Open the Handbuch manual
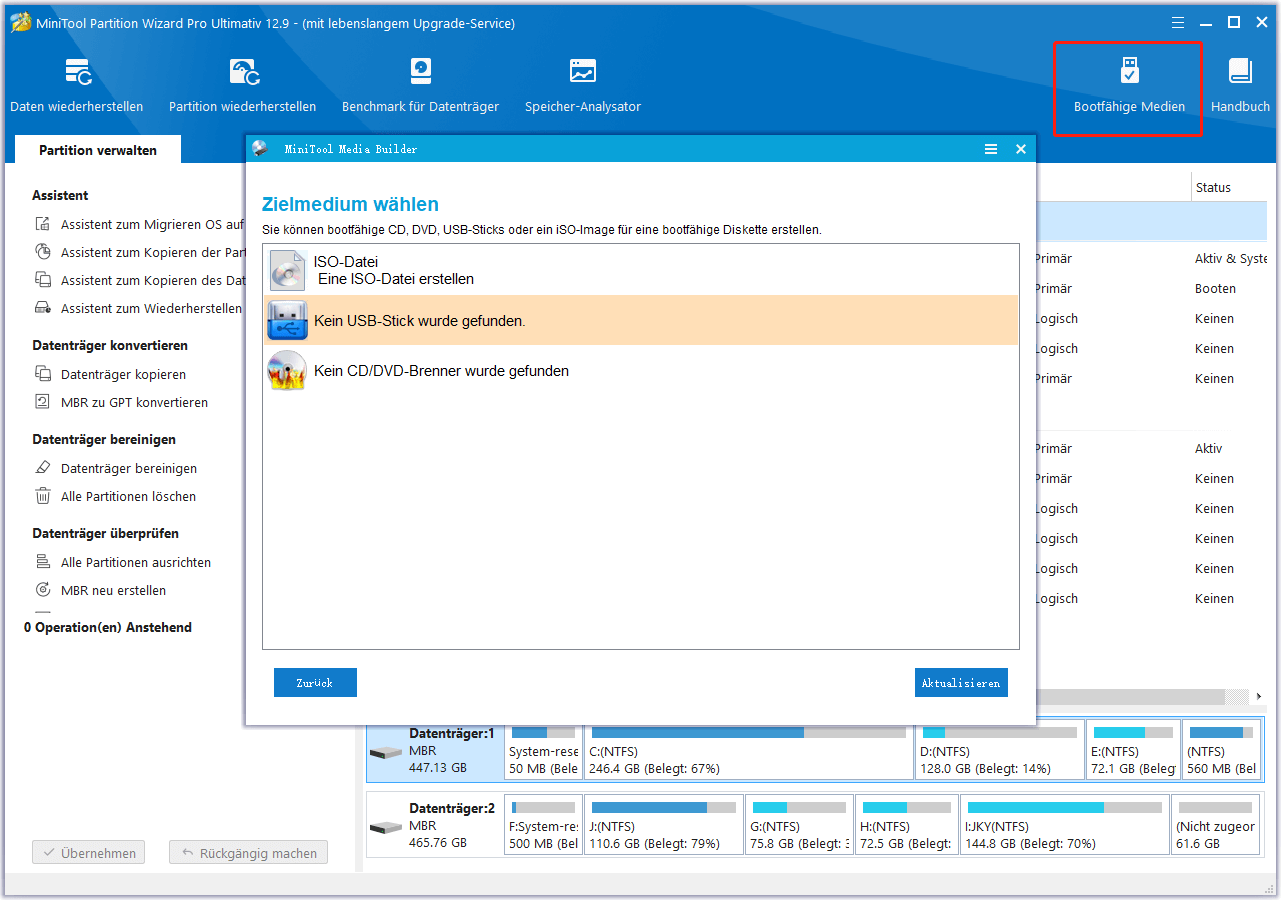This screenshot has width=1281, height=900. (x=1240, y=85)
